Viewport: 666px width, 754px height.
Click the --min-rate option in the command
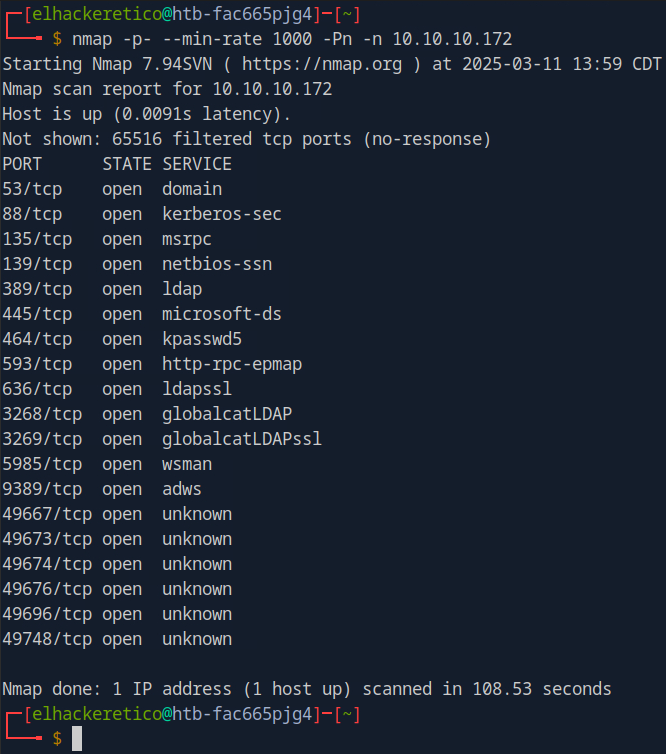click(x=197, y=39)
